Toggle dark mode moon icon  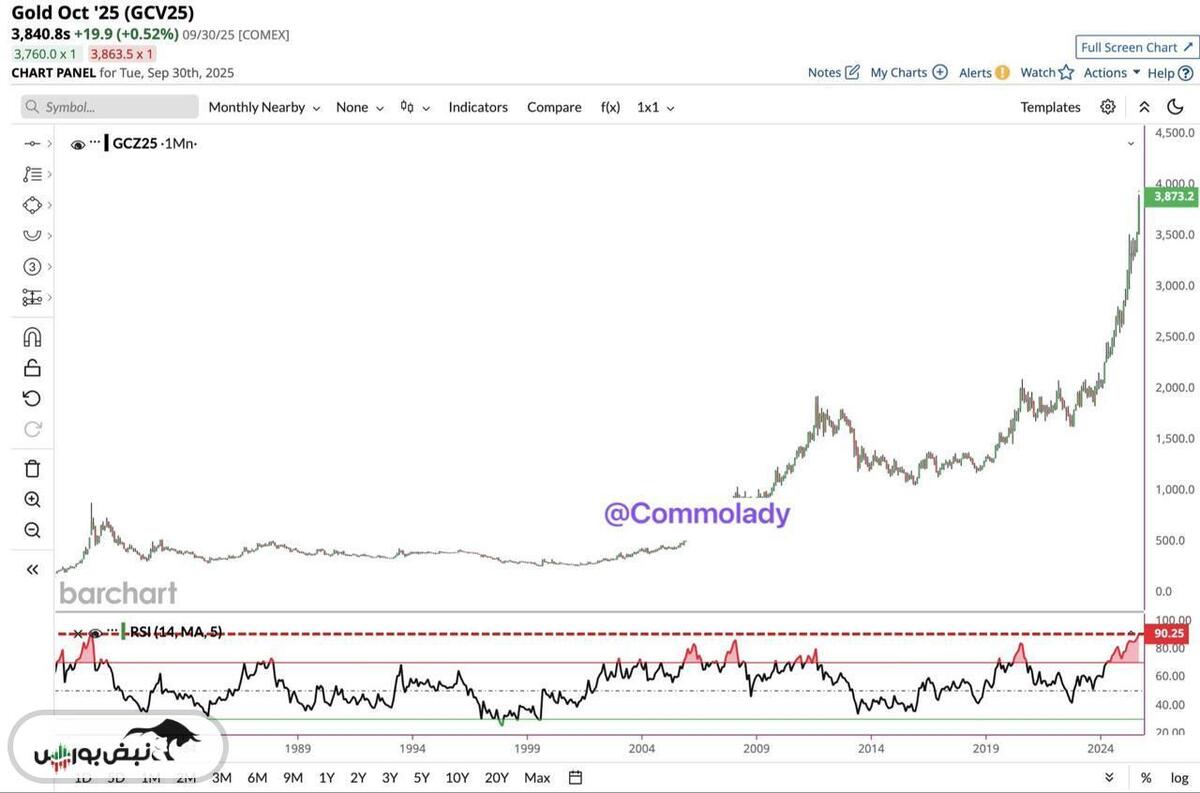click(1175, 107)
